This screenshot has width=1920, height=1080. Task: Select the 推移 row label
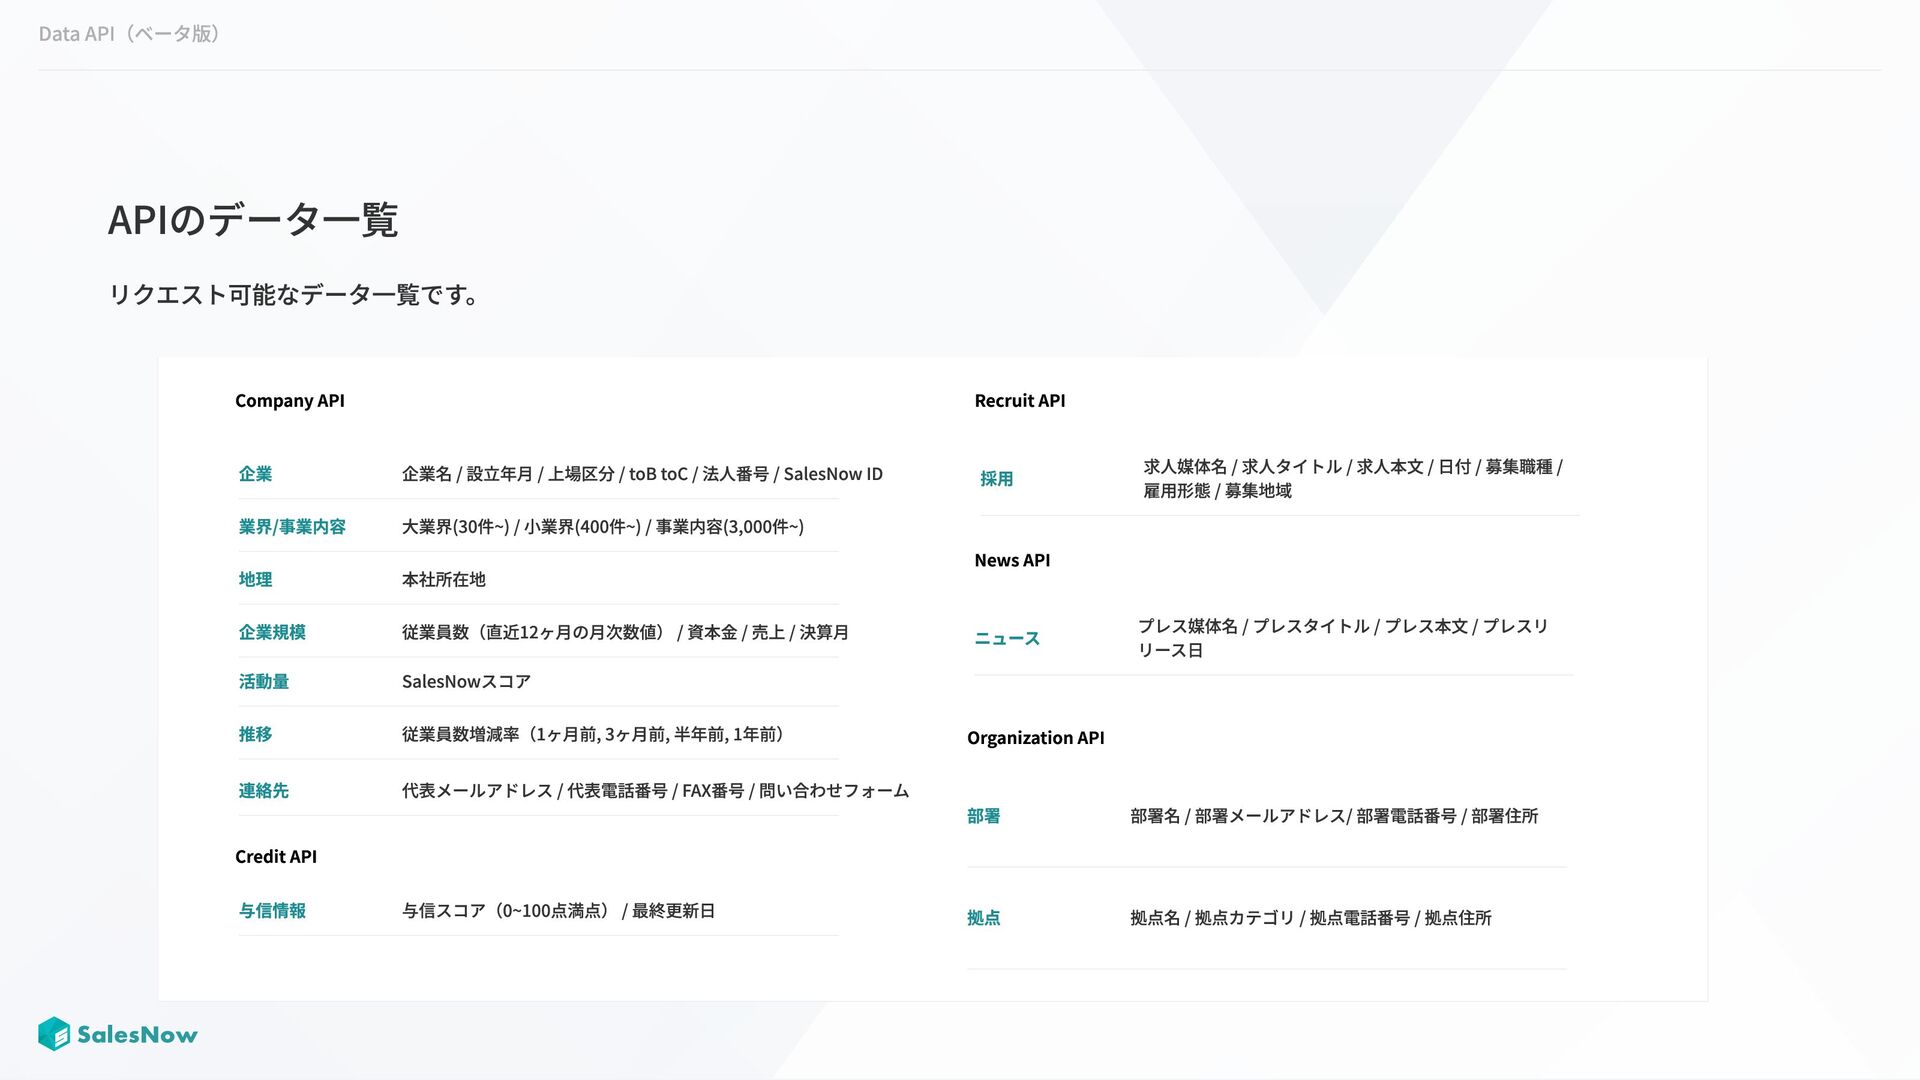click(255, 735)
